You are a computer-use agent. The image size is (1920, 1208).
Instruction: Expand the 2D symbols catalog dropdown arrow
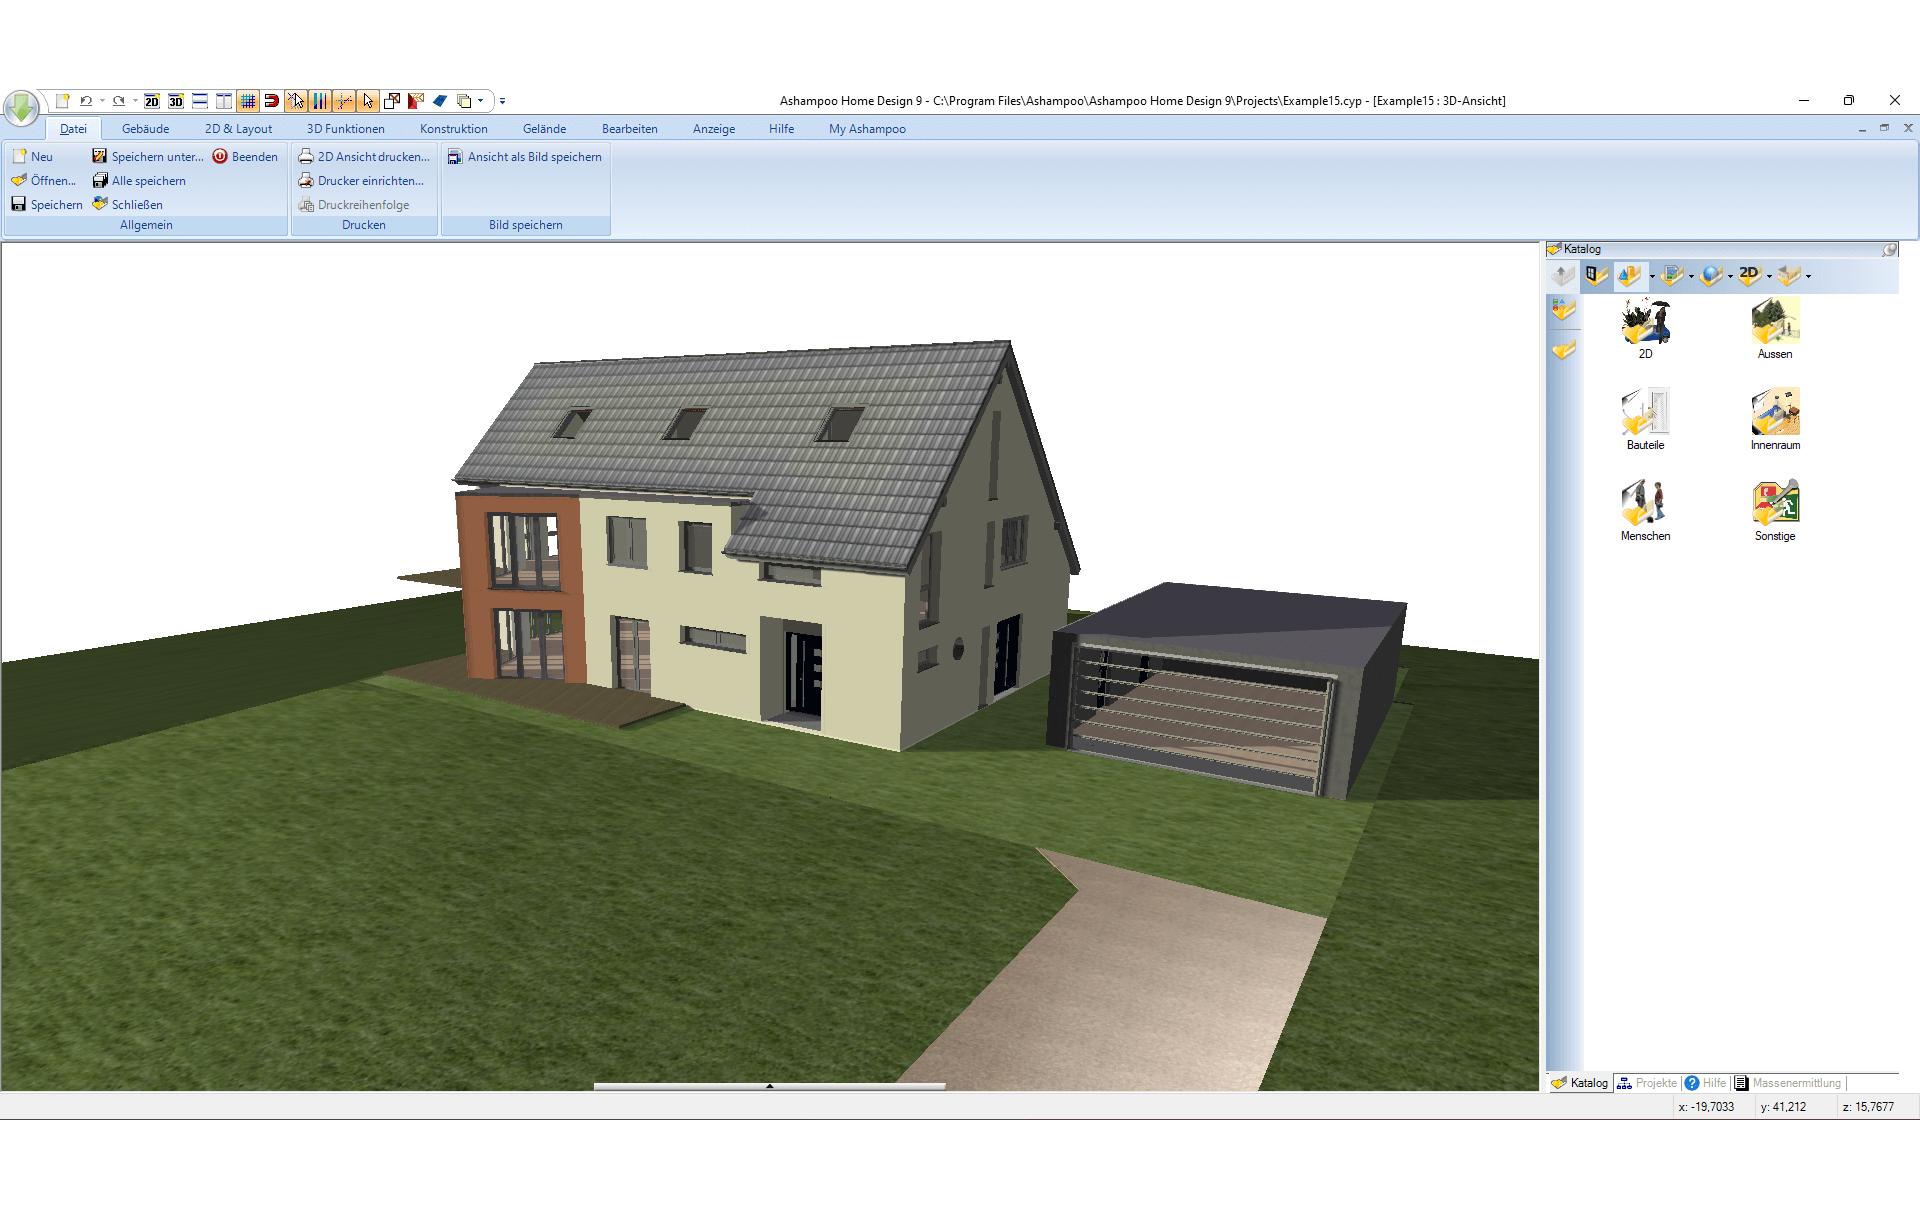[1769, 277]
